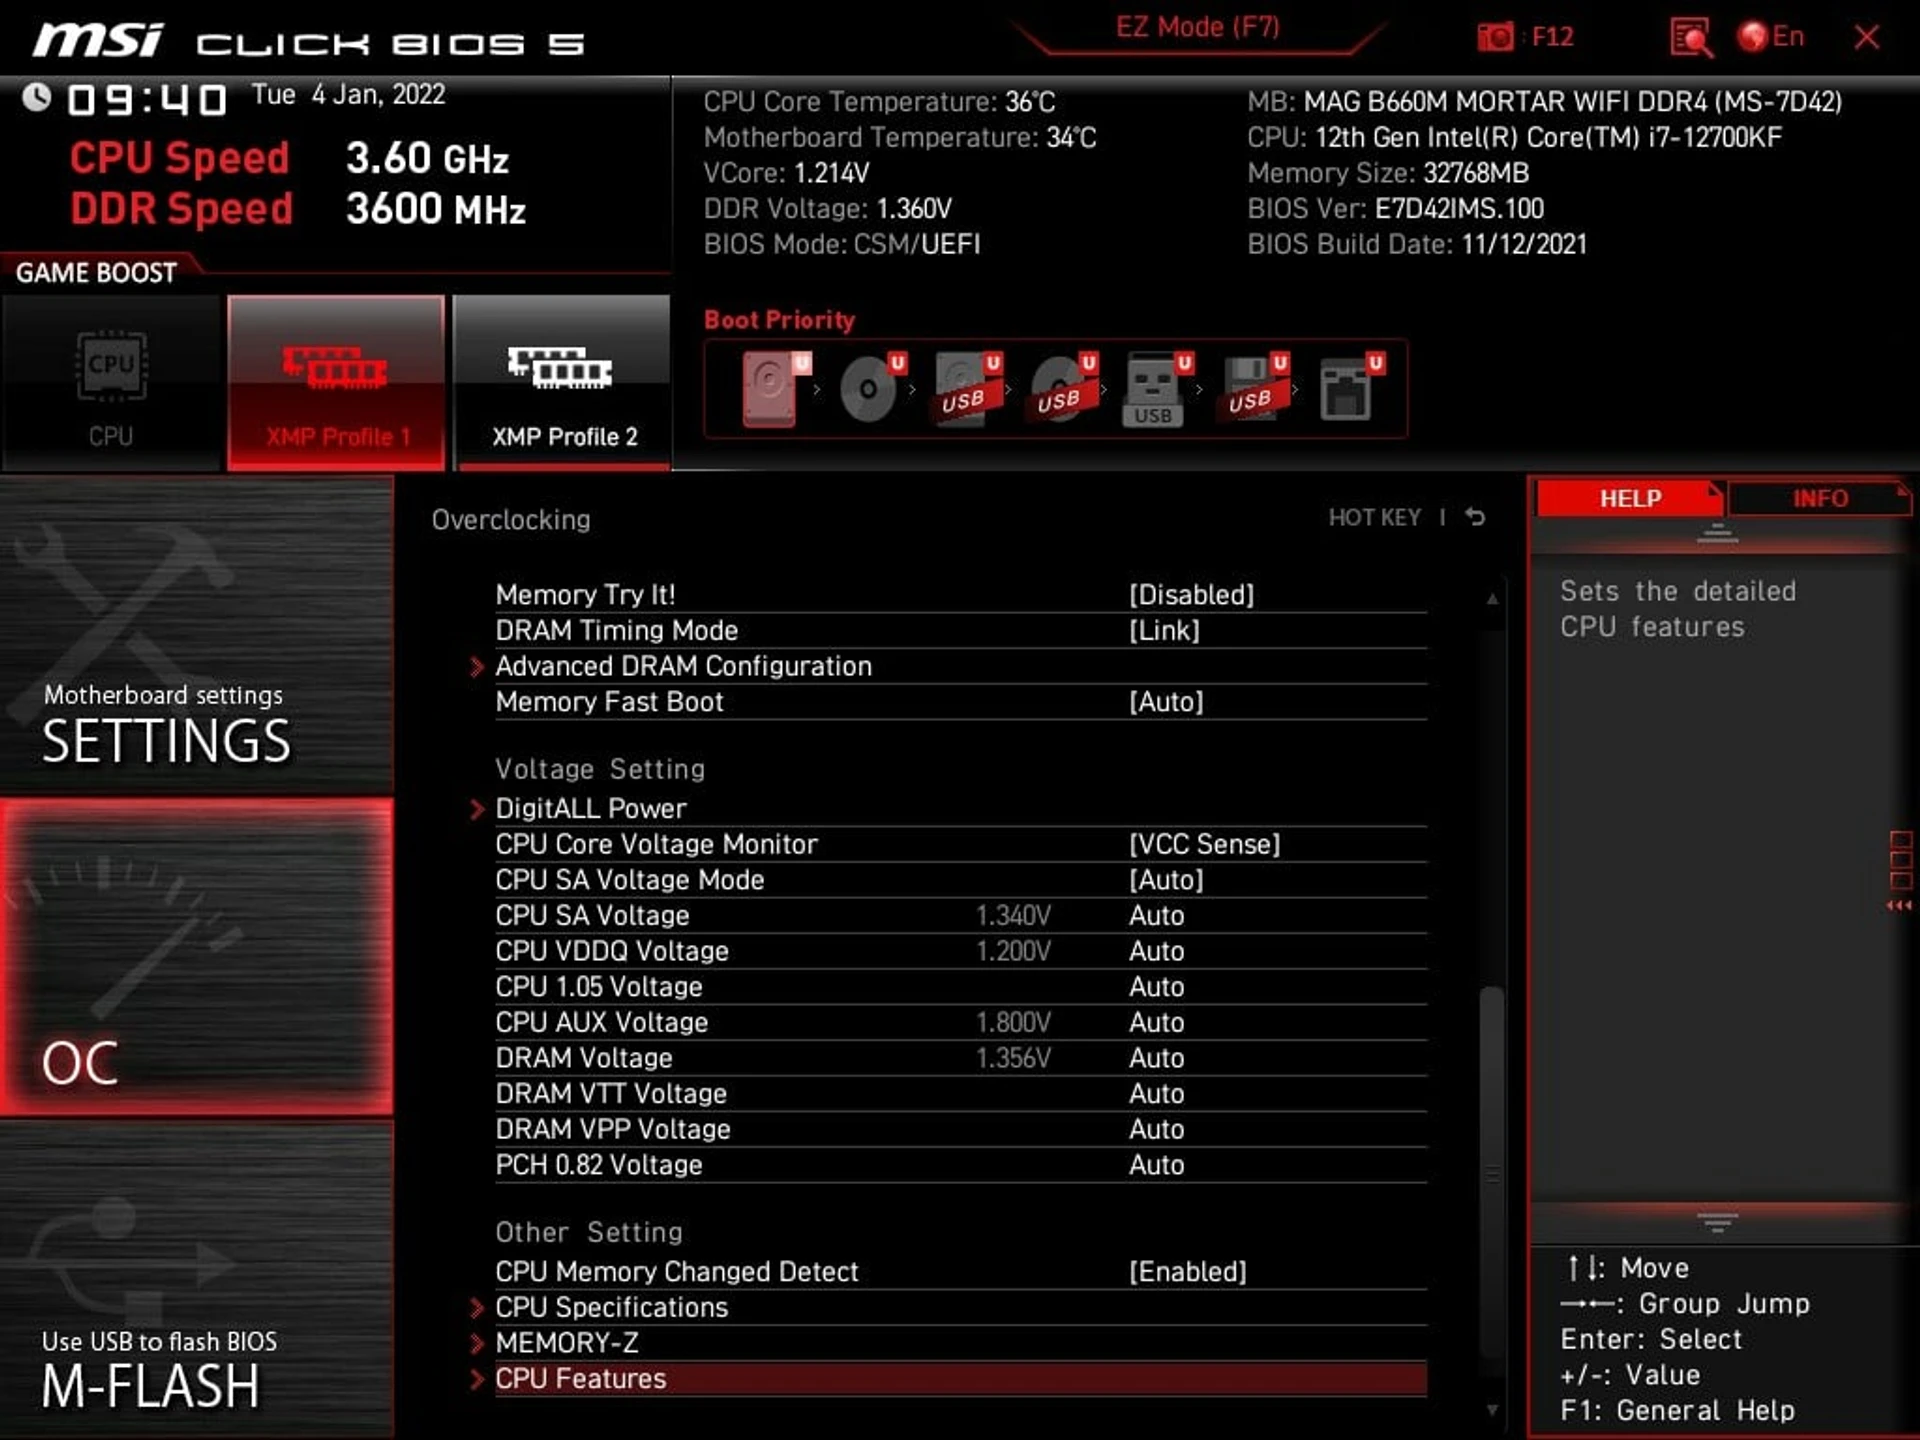Click the back arrow icon beside HOT KEY

(x=1475, y=517)
